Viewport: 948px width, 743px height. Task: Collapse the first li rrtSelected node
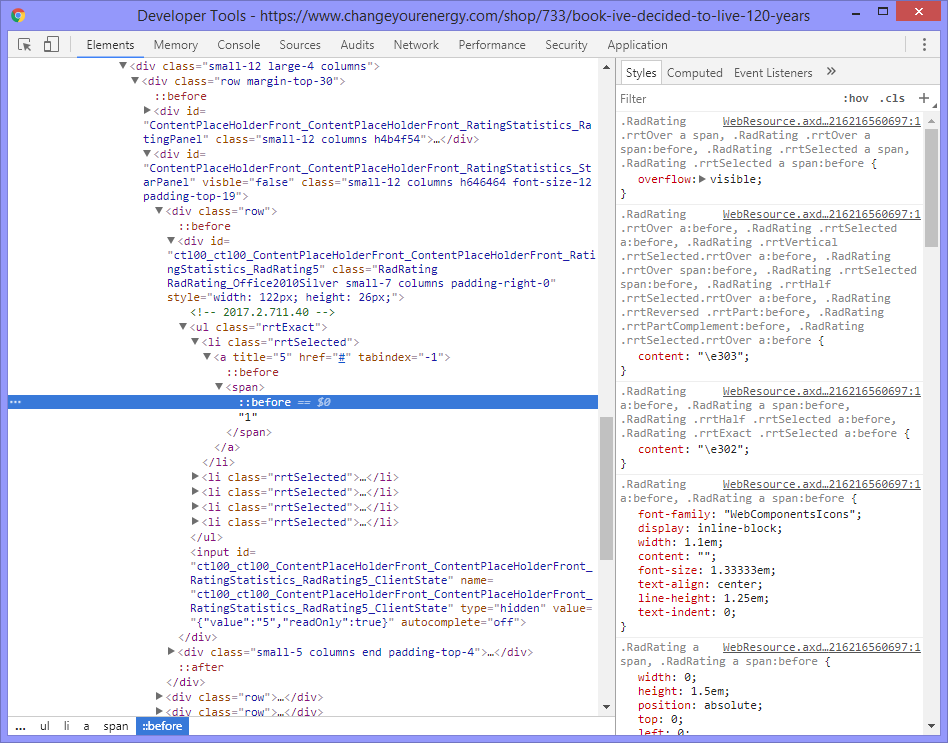pyautogui.click(x=195, y=342)
